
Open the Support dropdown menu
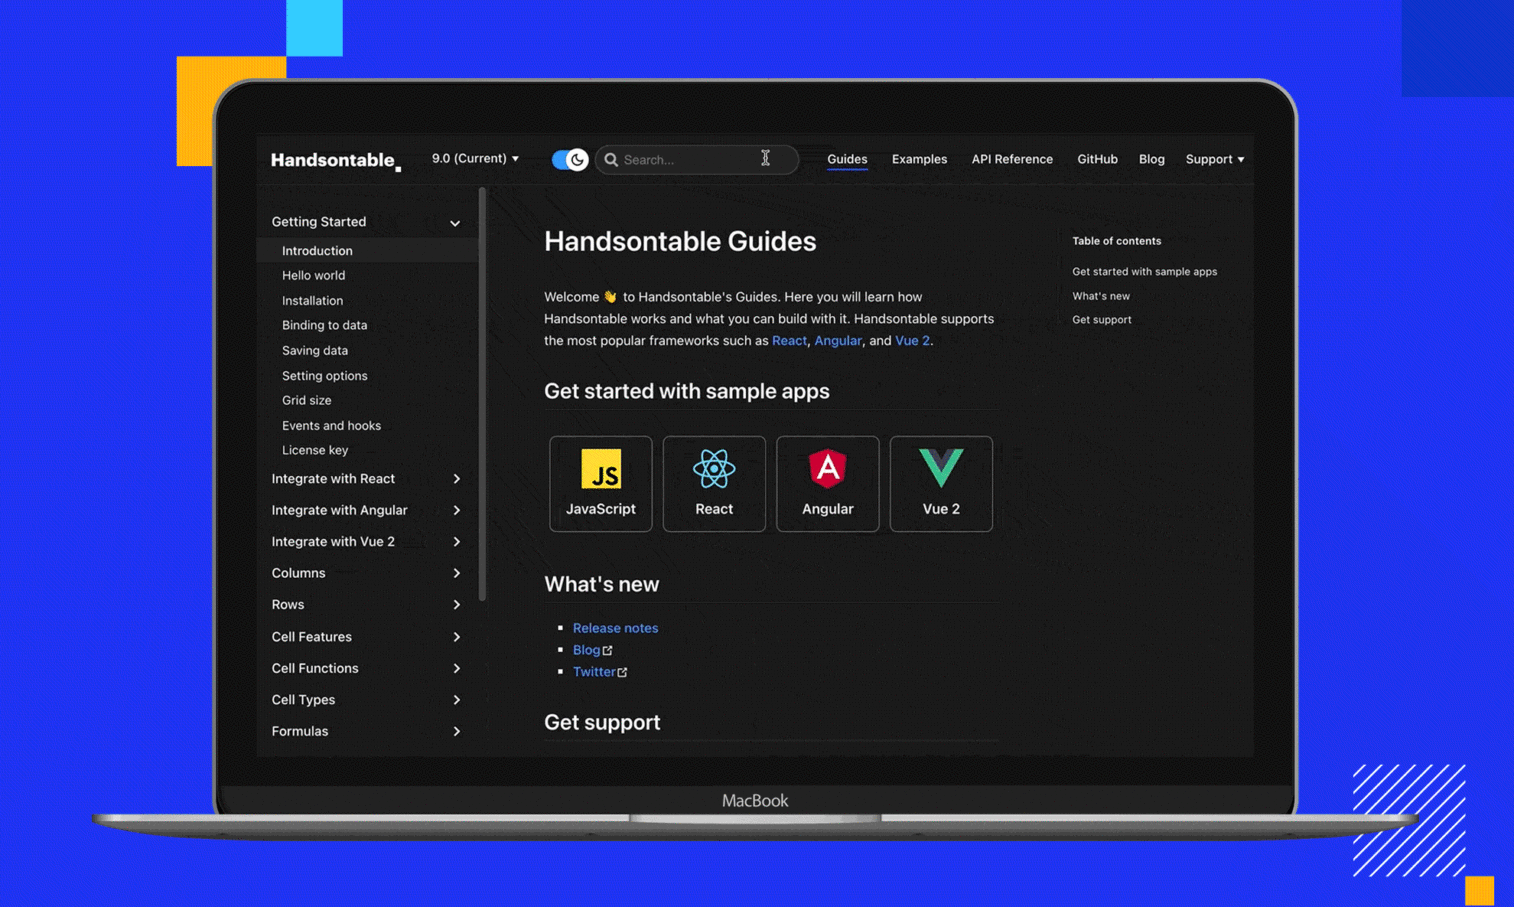(x=1213, y=159)
